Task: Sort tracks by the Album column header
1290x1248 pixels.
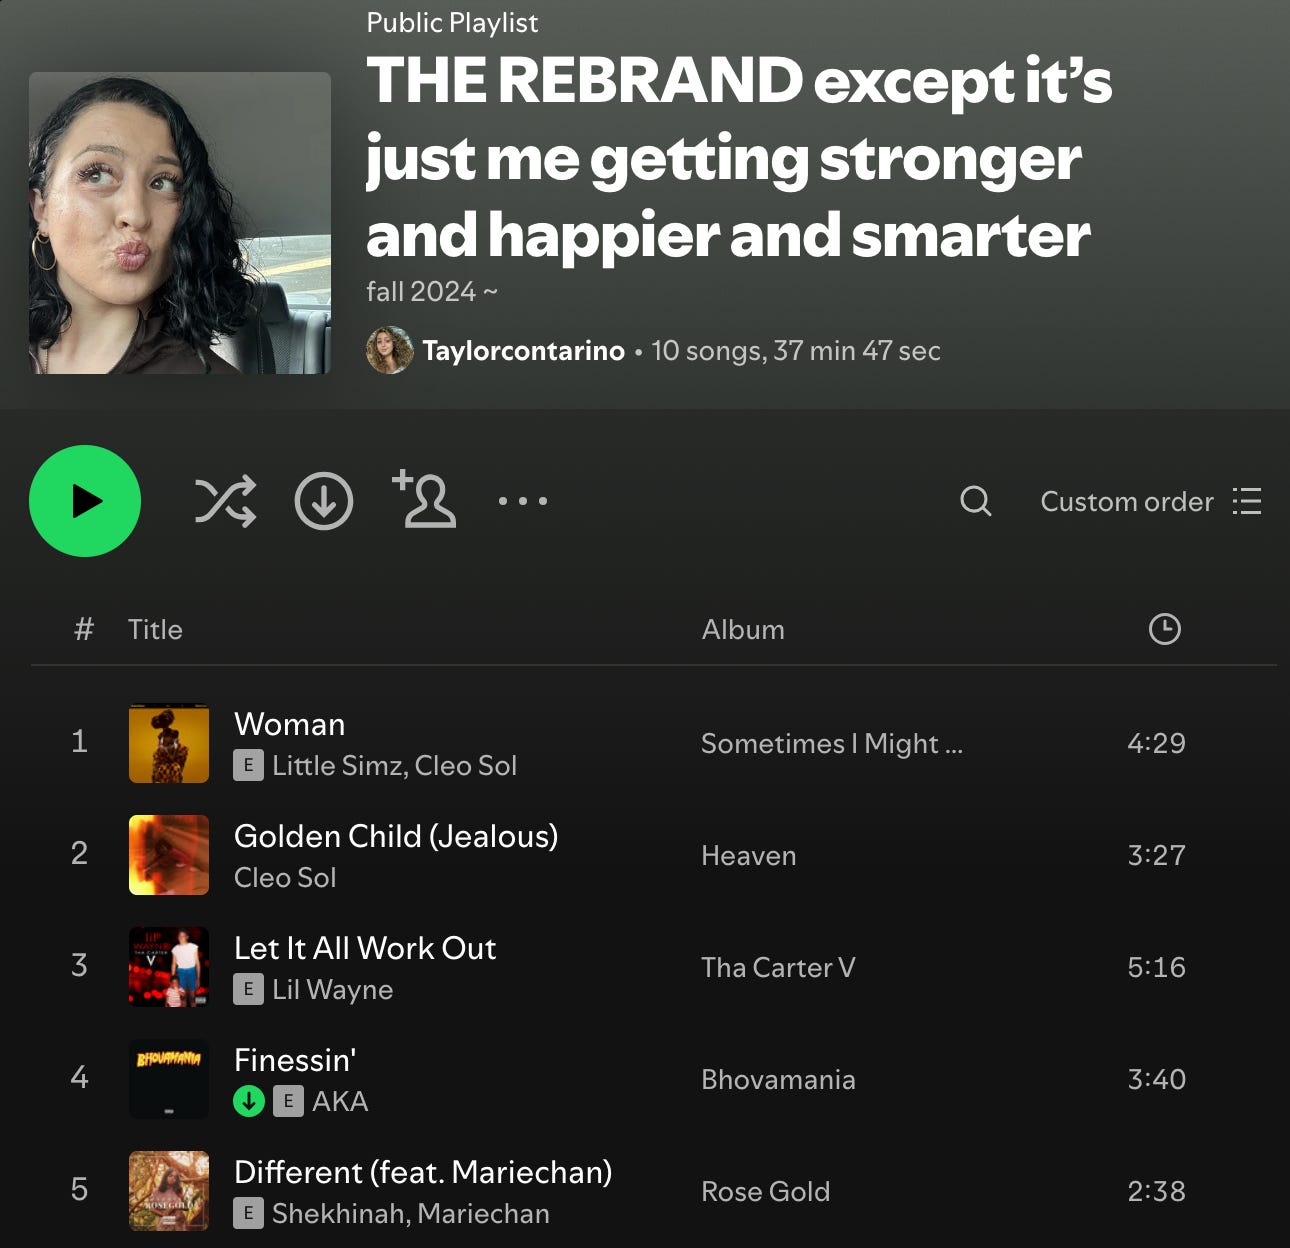Action: tap(743, 629)
